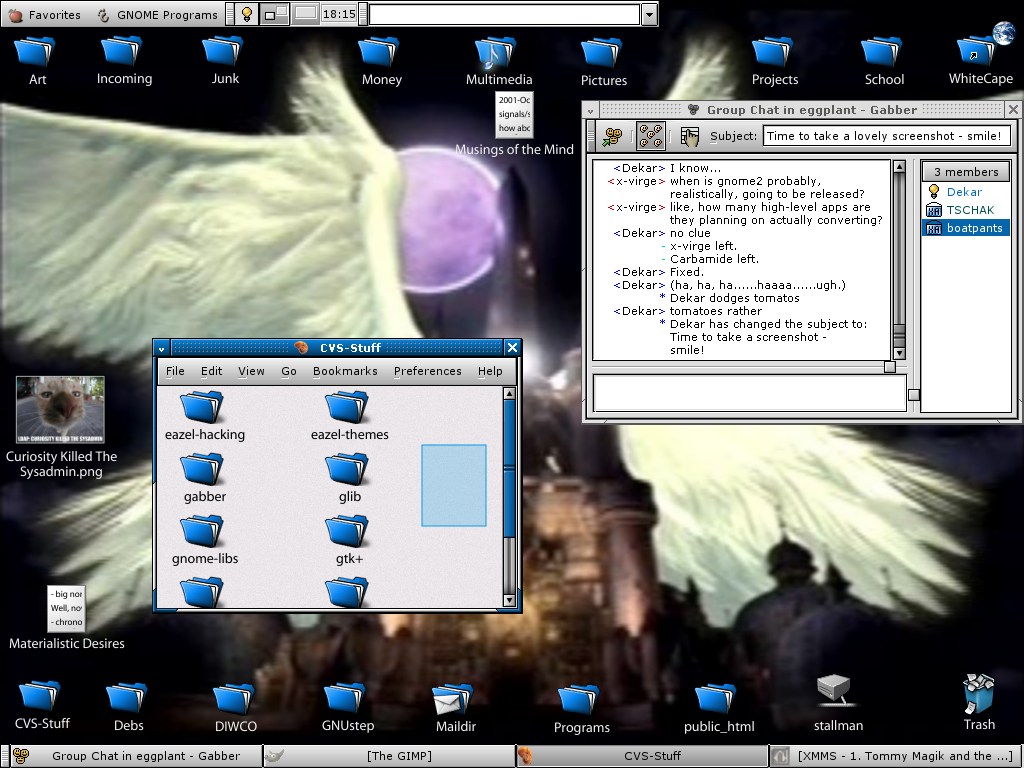Open the Multimedia desktop folder
The height and width of the screenshot is (768, 1024).
(x=498, y=61)
